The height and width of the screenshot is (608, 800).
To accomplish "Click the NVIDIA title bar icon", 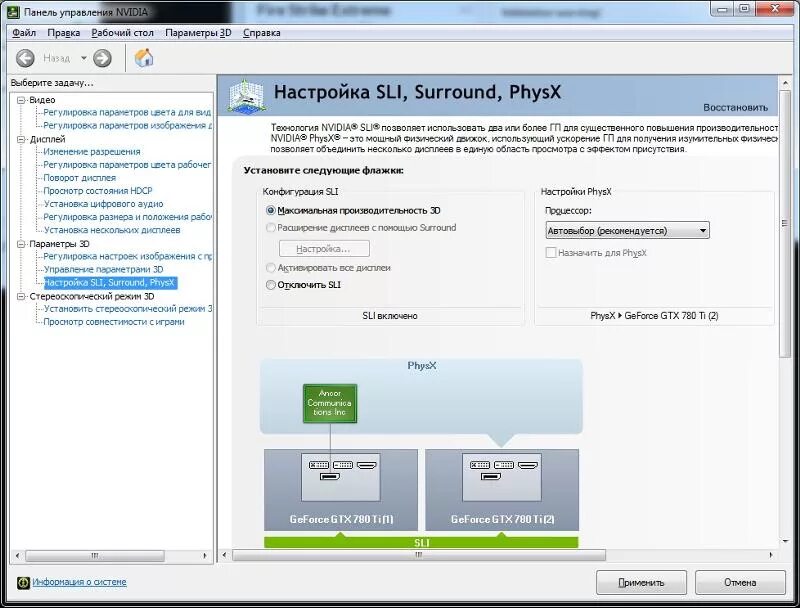I will click(x=14, y=12).
